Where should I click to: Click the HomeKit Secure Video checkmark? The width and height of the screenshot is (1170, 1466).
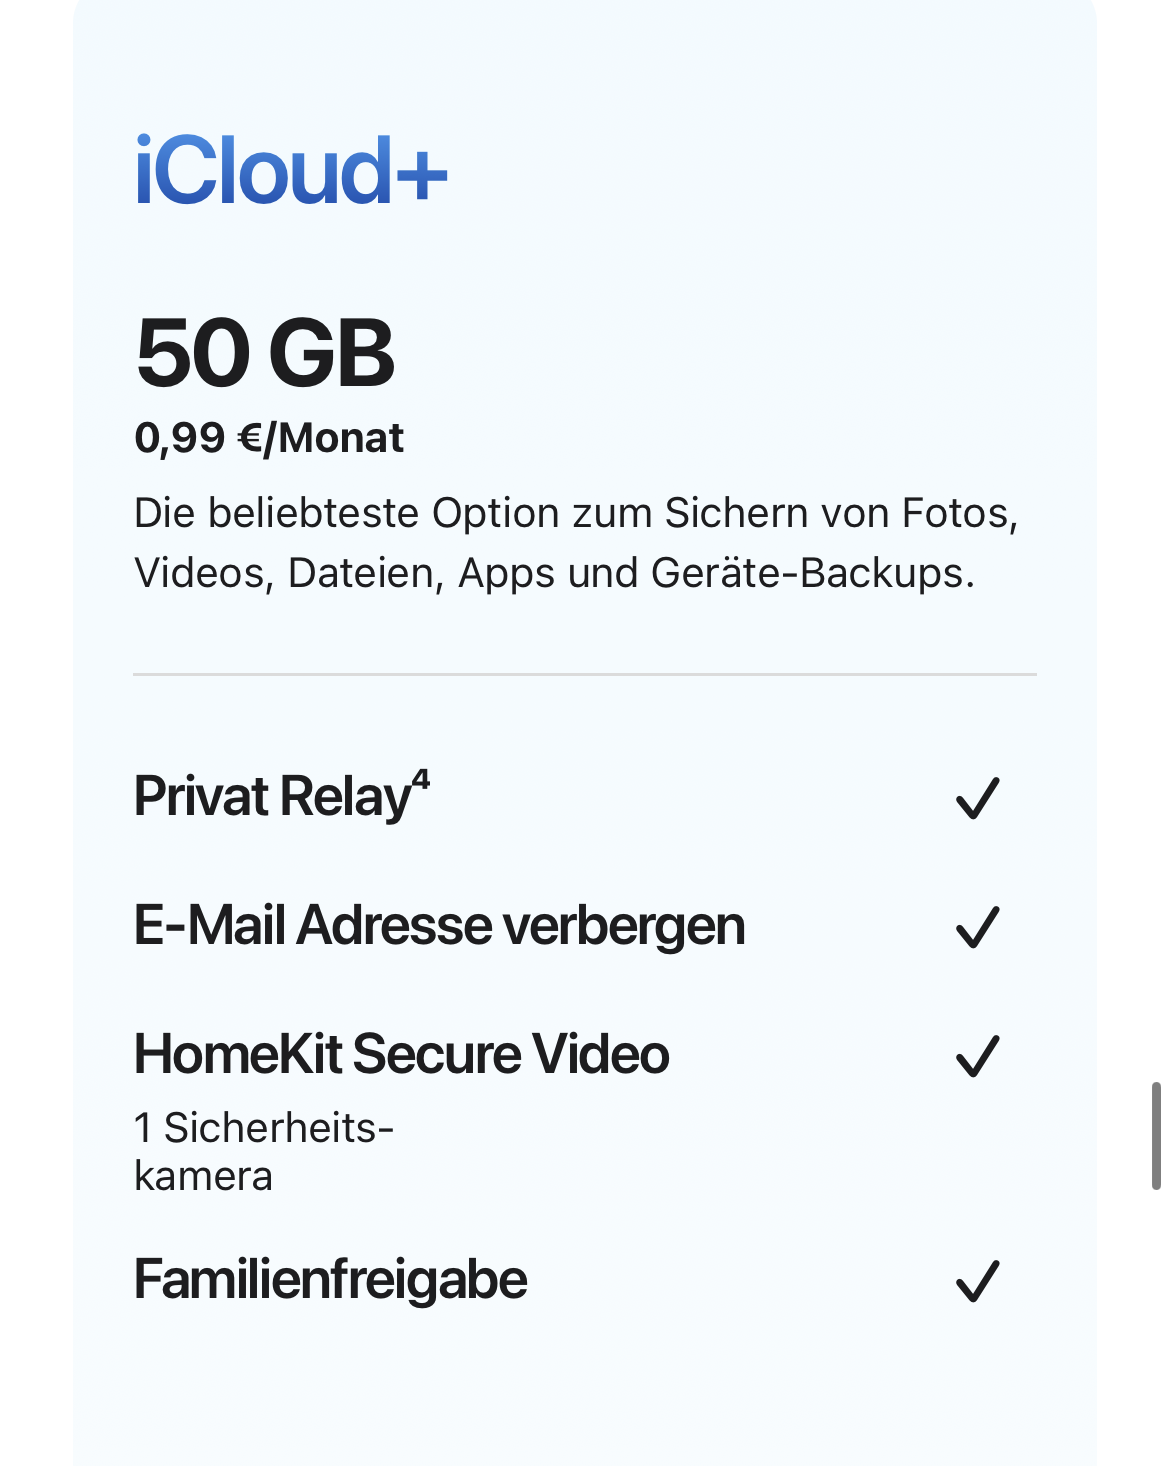click(x=977, y=1055)
